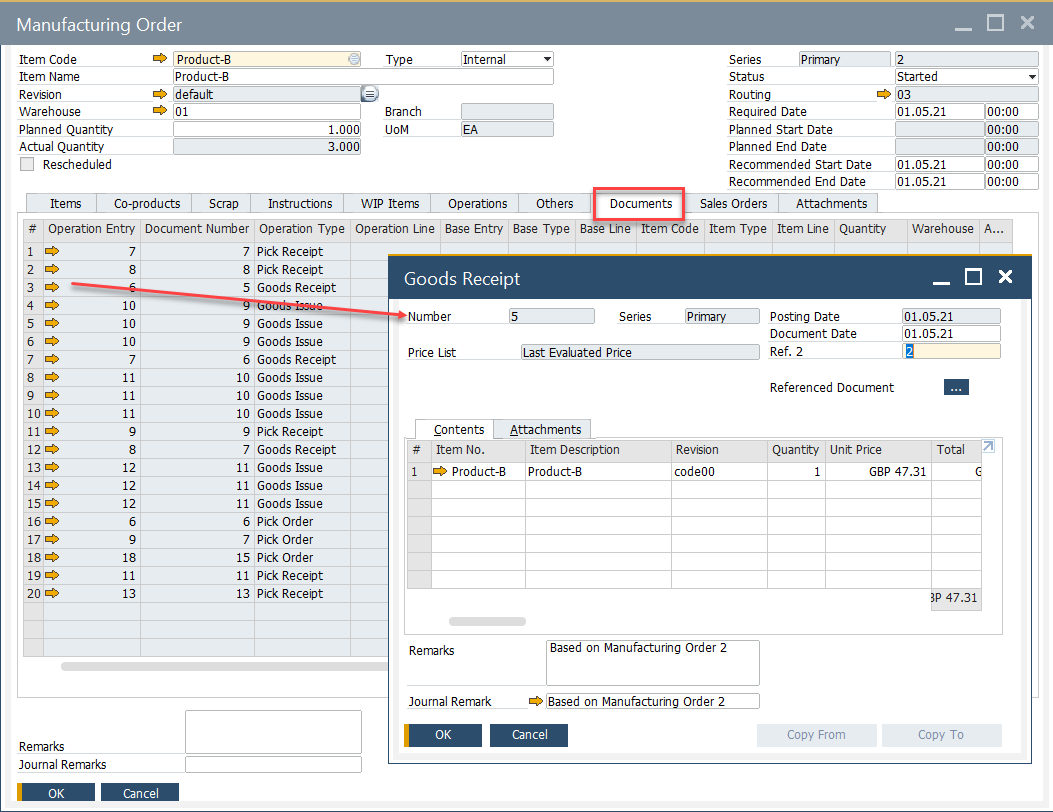Click the Referenced Document browse button
The height and width of the screenshot is (812, 1053).
[956, 387]
